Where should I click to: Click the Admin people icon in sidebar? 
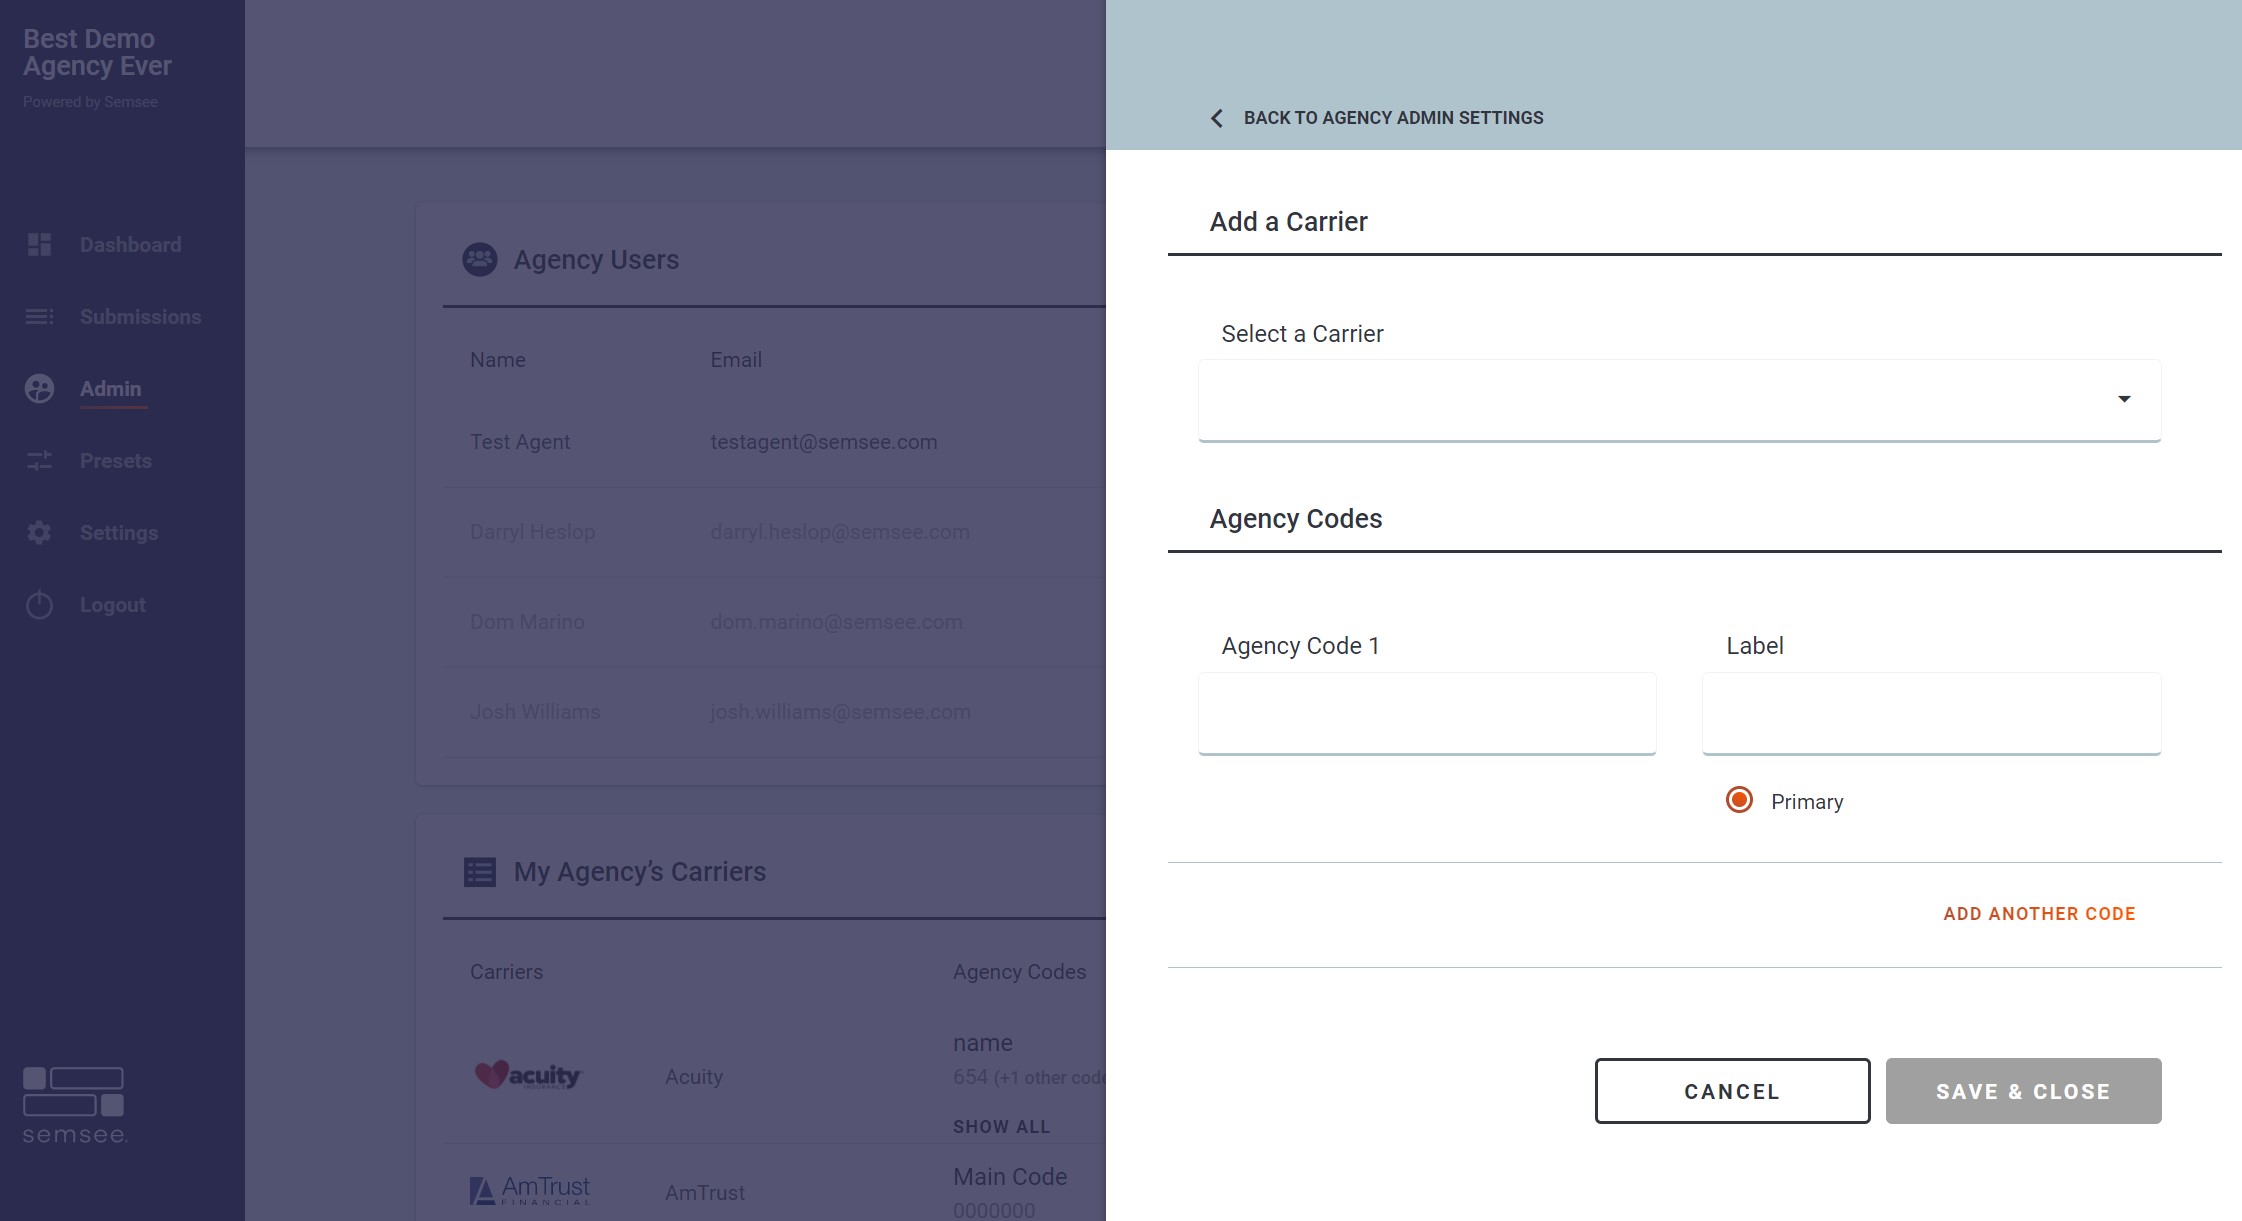point(39,389)
